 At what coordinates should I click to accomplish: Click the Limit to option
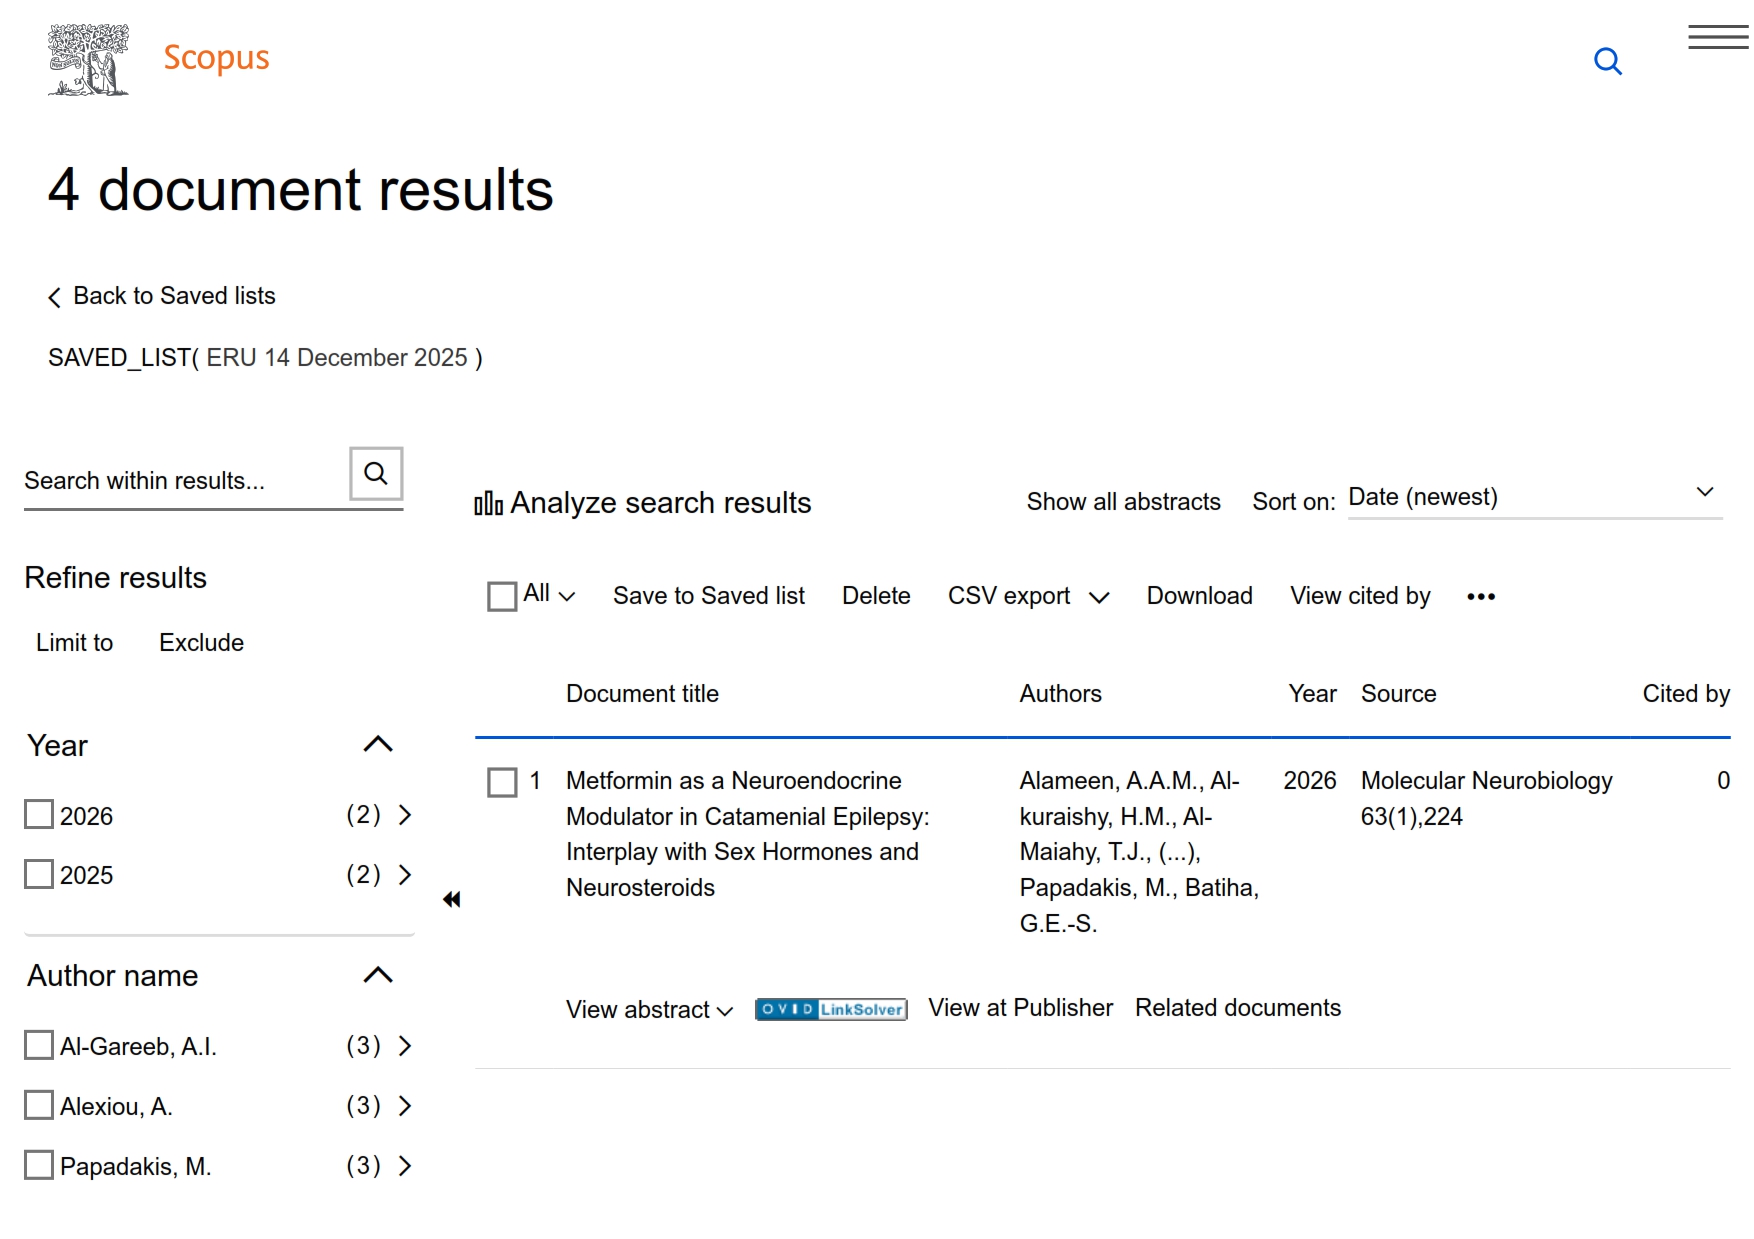75,643
